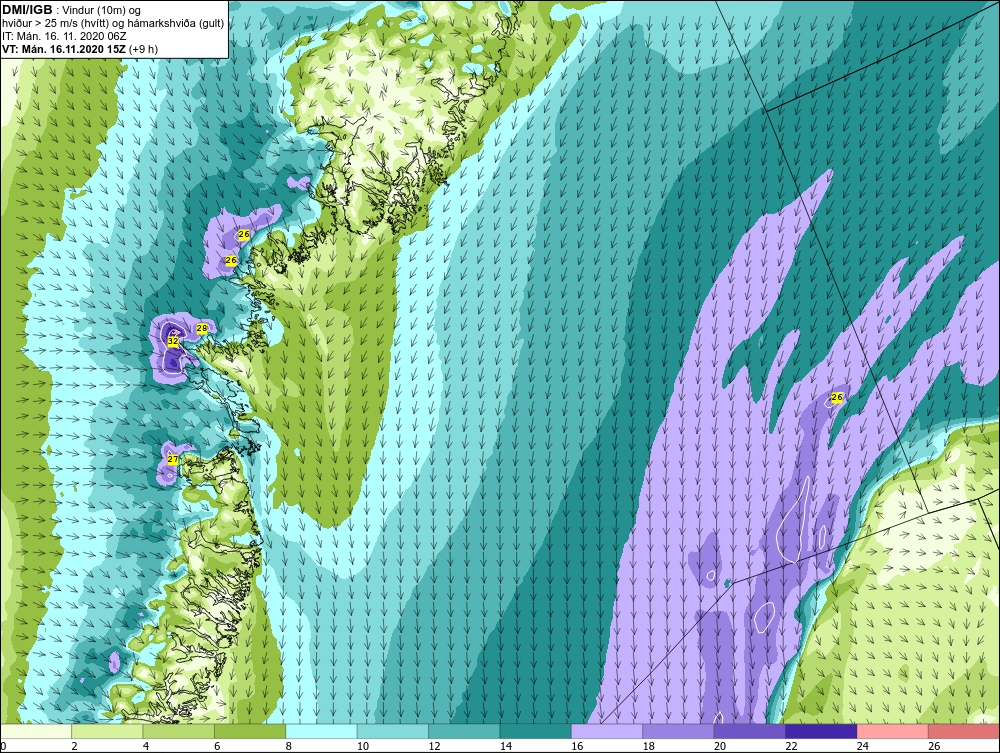The image size is (1000, 753).
Task: Click the legend scale number 12
Action: [x=434, y=746]
